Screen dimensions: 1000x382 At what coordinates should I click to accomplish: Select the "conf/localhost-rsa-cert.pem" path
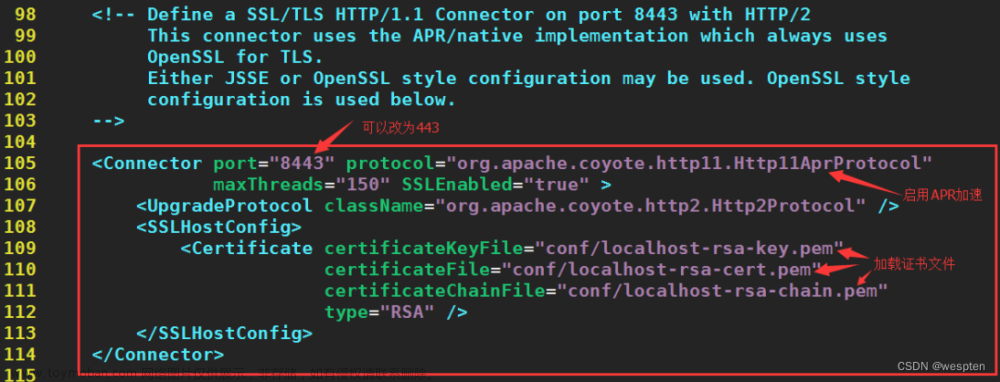pos(661,269)
